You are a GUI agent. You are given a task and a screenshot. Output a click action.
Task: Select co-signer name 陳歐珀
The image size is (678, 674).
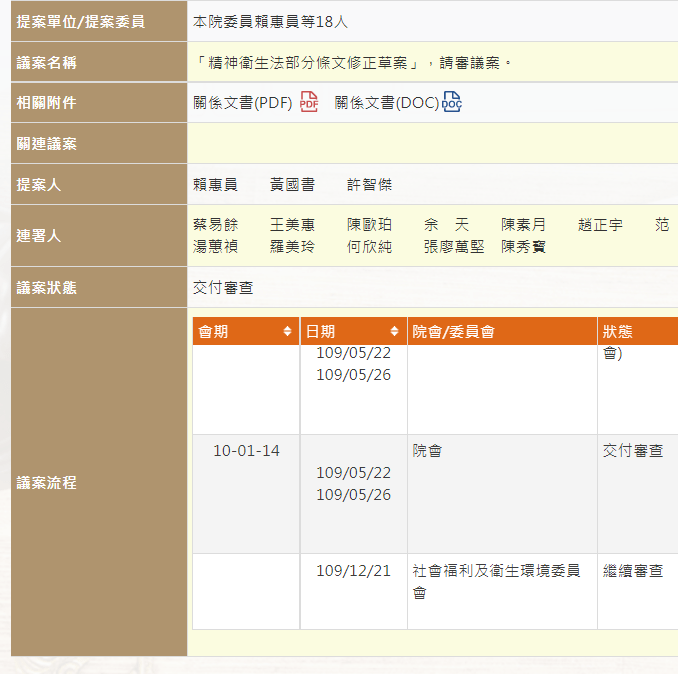369,224
